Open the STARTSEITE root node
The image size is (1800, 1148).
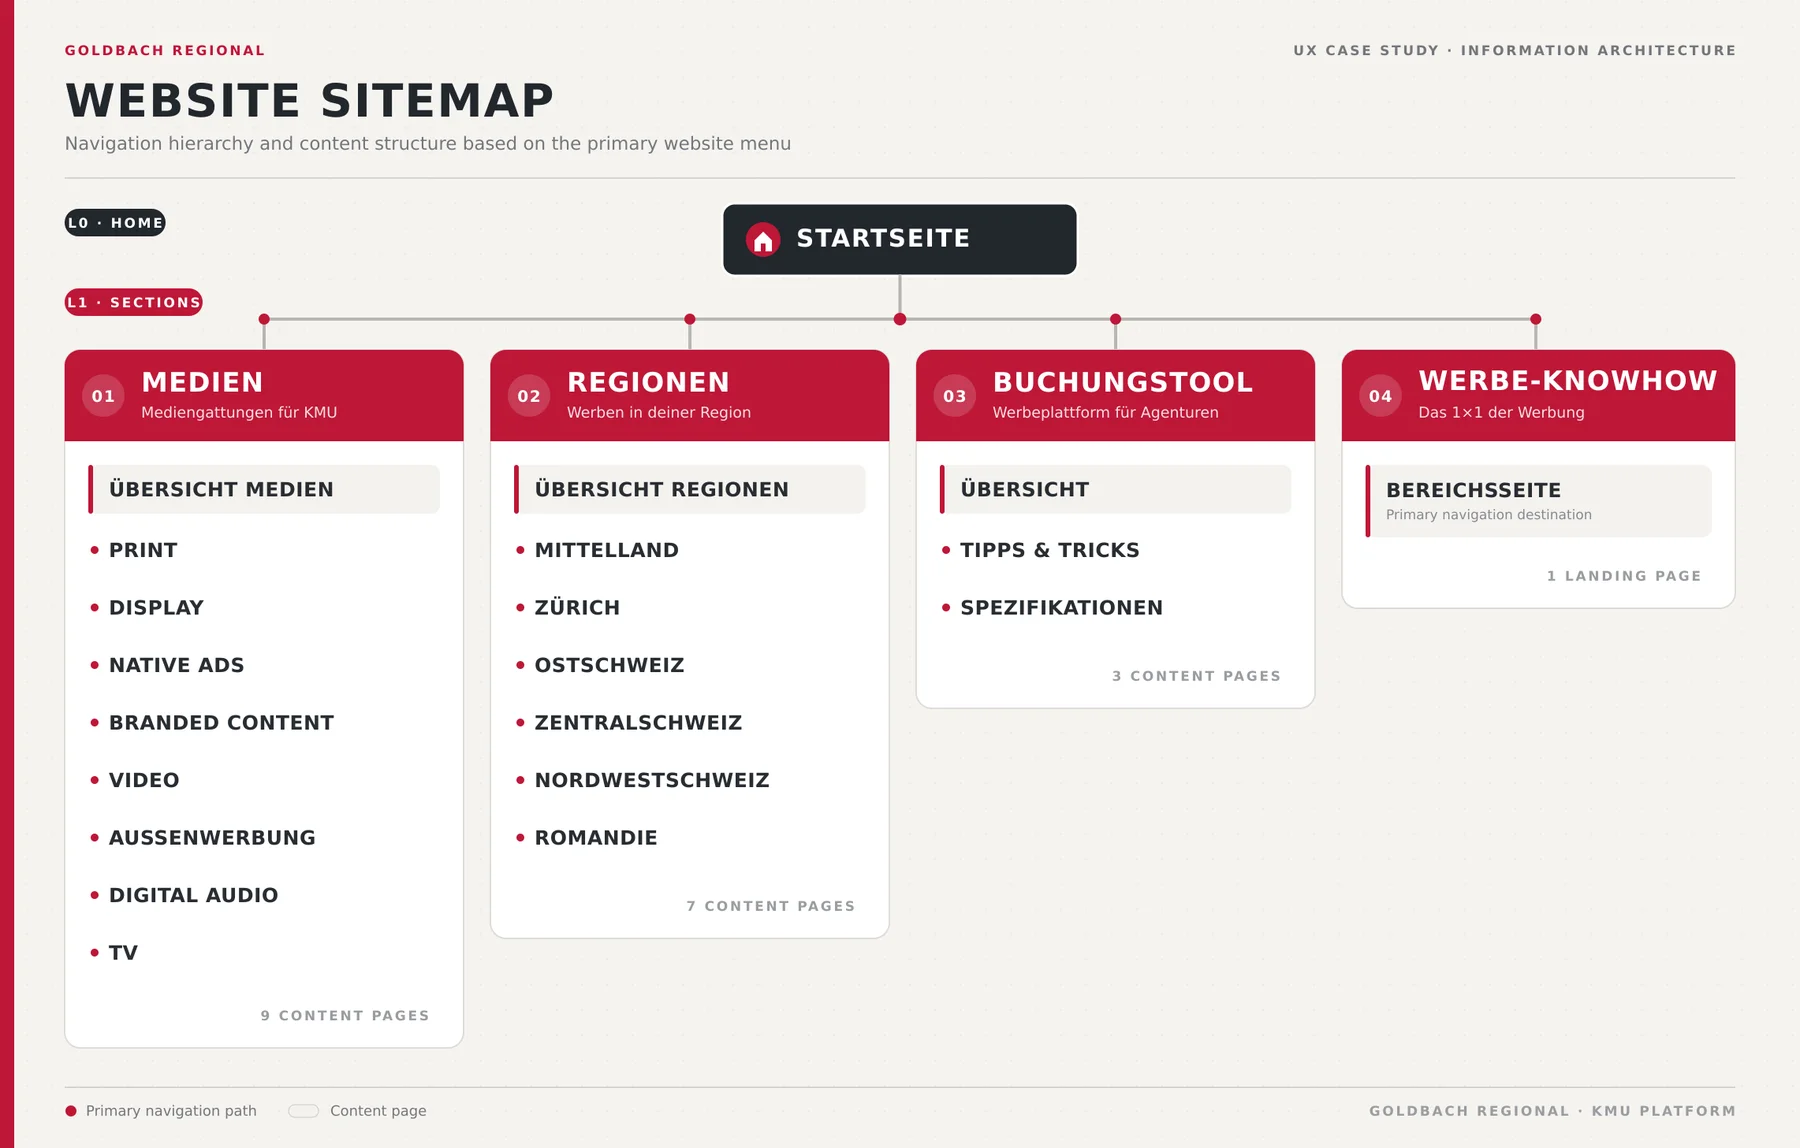coord(900,240)
